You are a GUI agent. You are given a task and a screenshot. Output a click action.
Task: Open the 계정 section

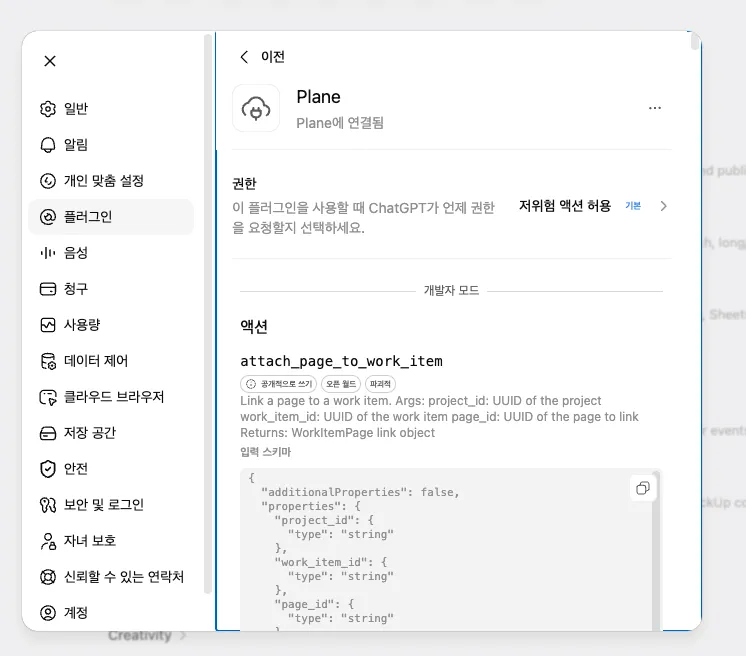click(x=111, y=613)
